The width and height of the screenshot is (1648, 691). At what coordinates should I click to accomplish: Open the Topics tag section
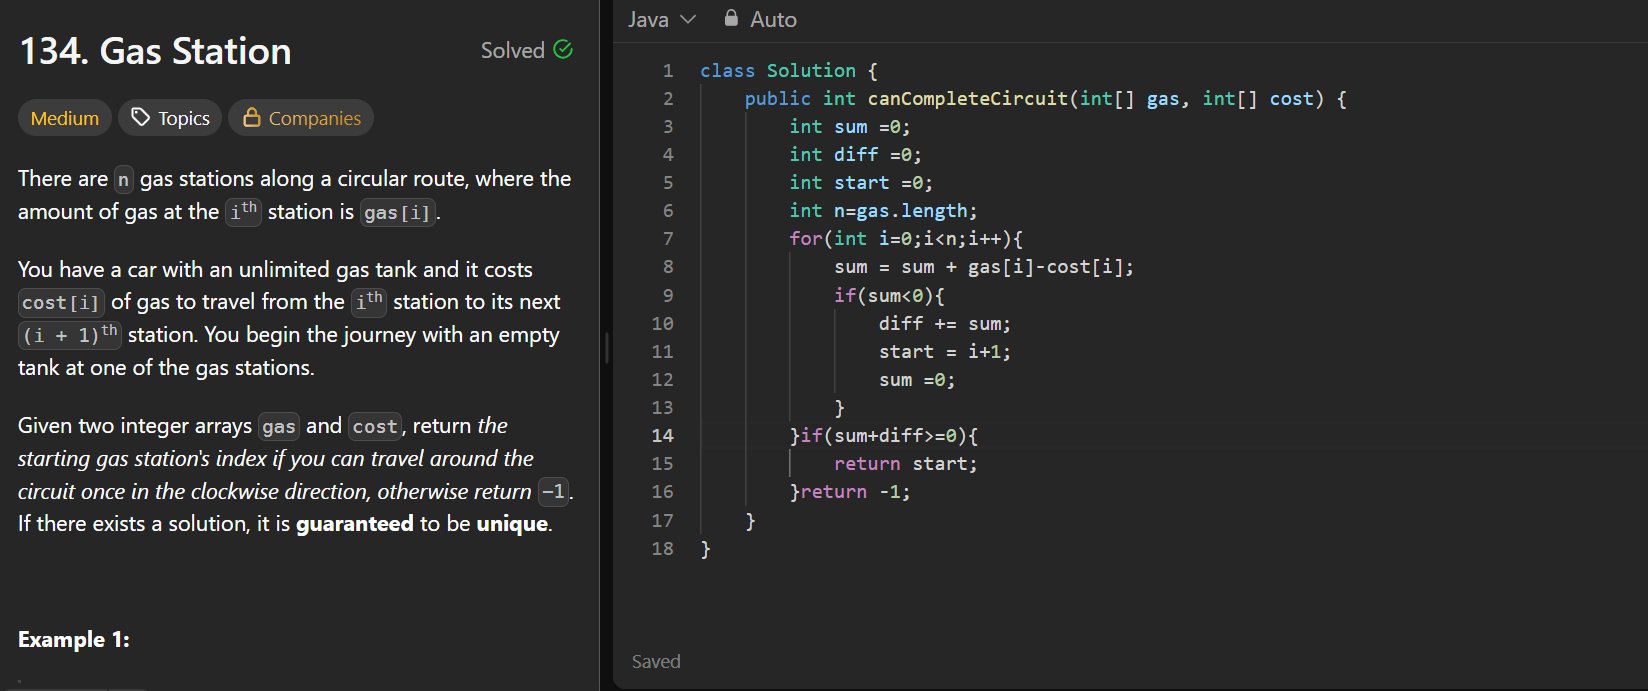170,118
